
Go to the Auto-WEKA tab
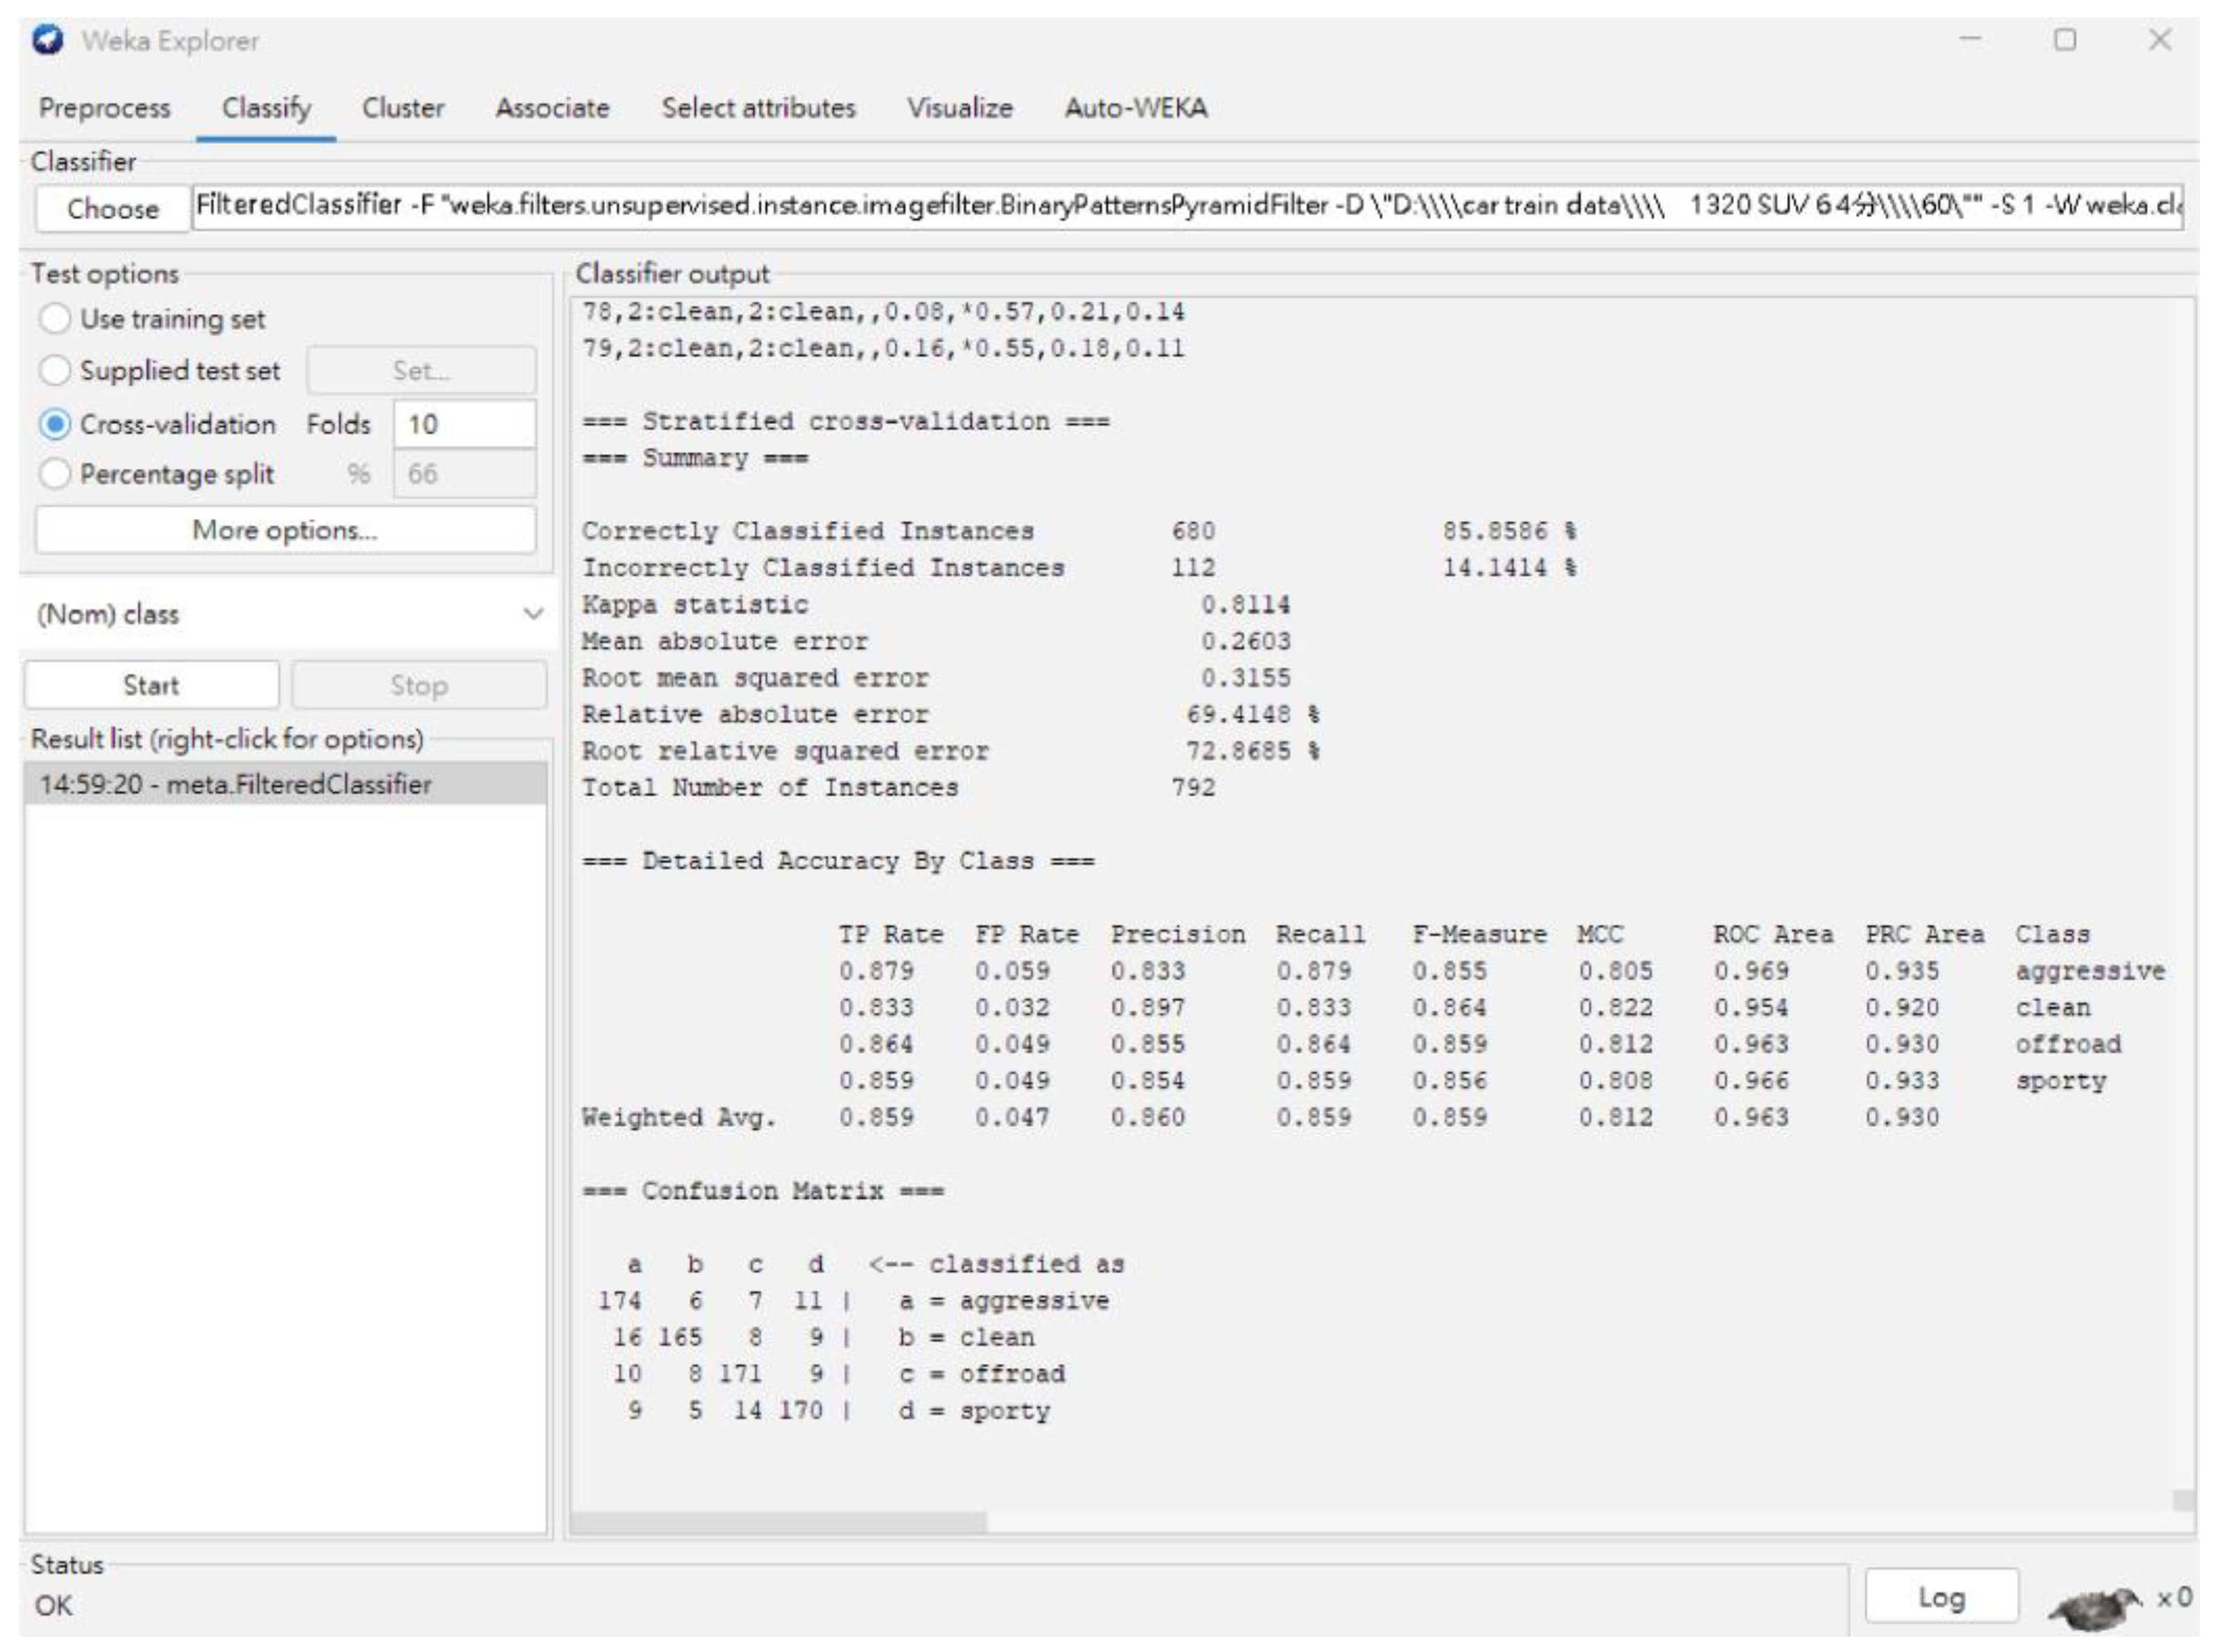click(1135, 108)
